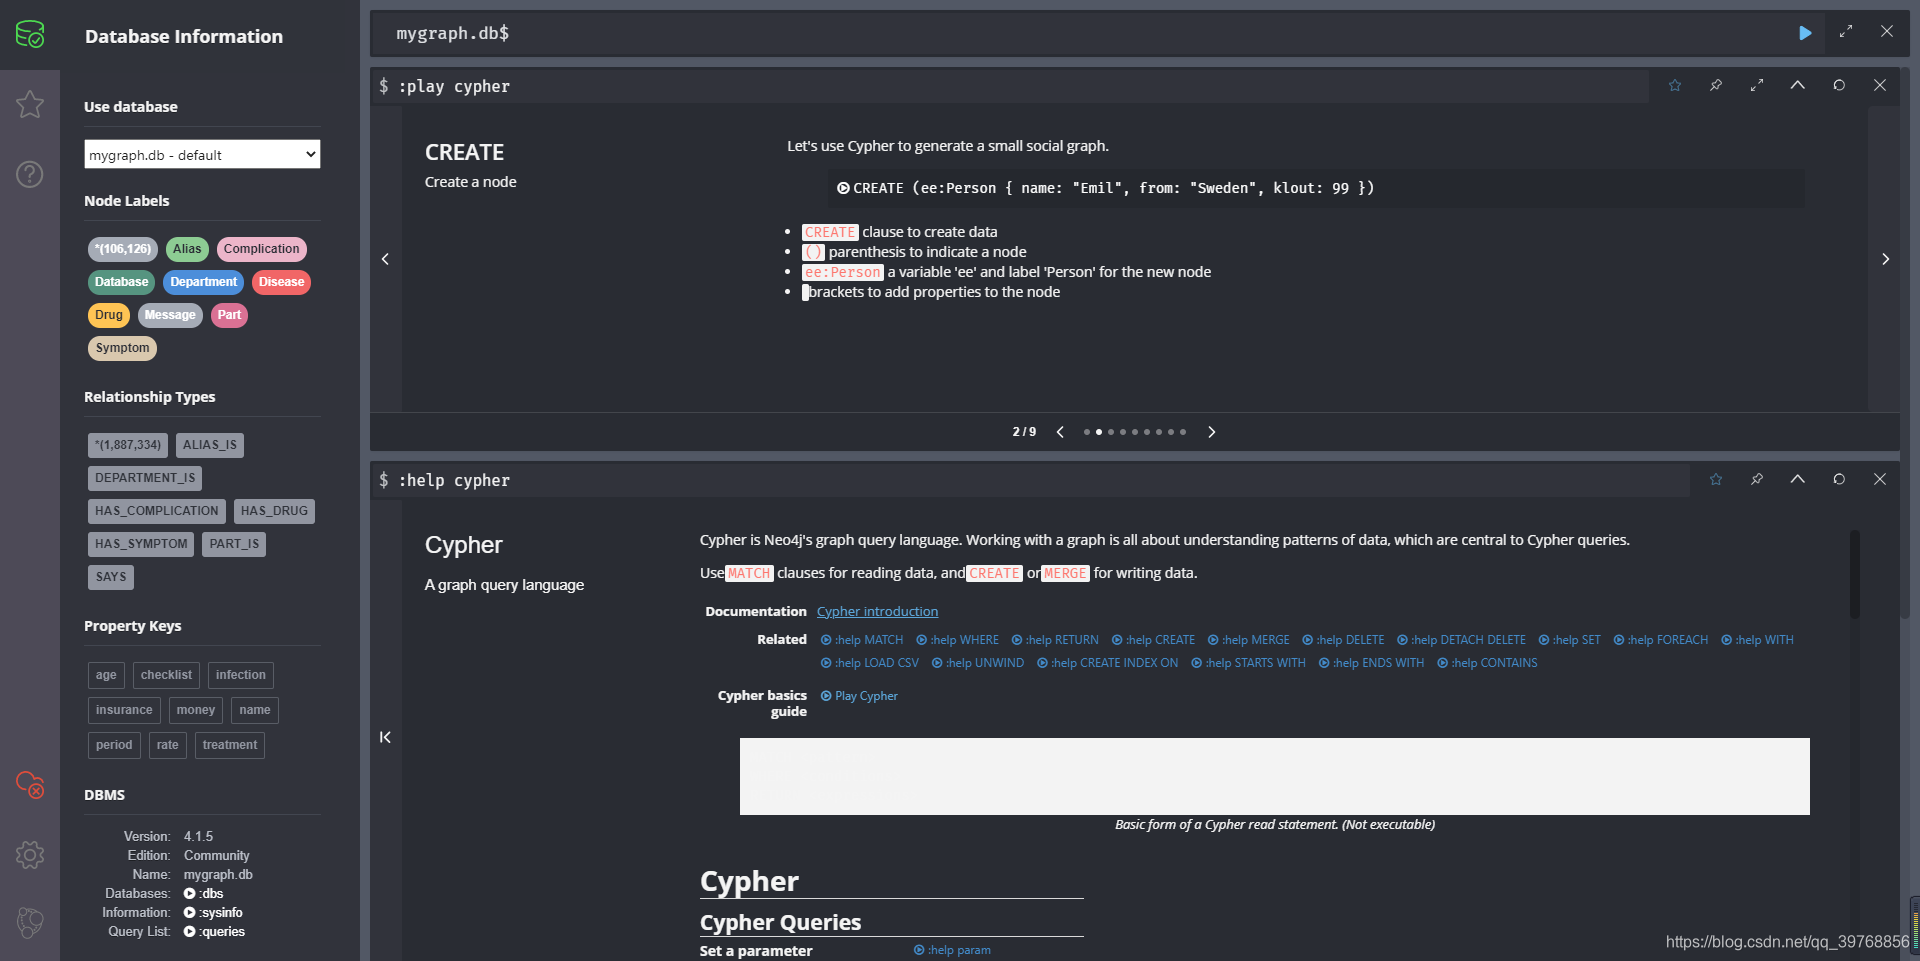
Task: Select the Alias node label
Action: coord(187,249)
